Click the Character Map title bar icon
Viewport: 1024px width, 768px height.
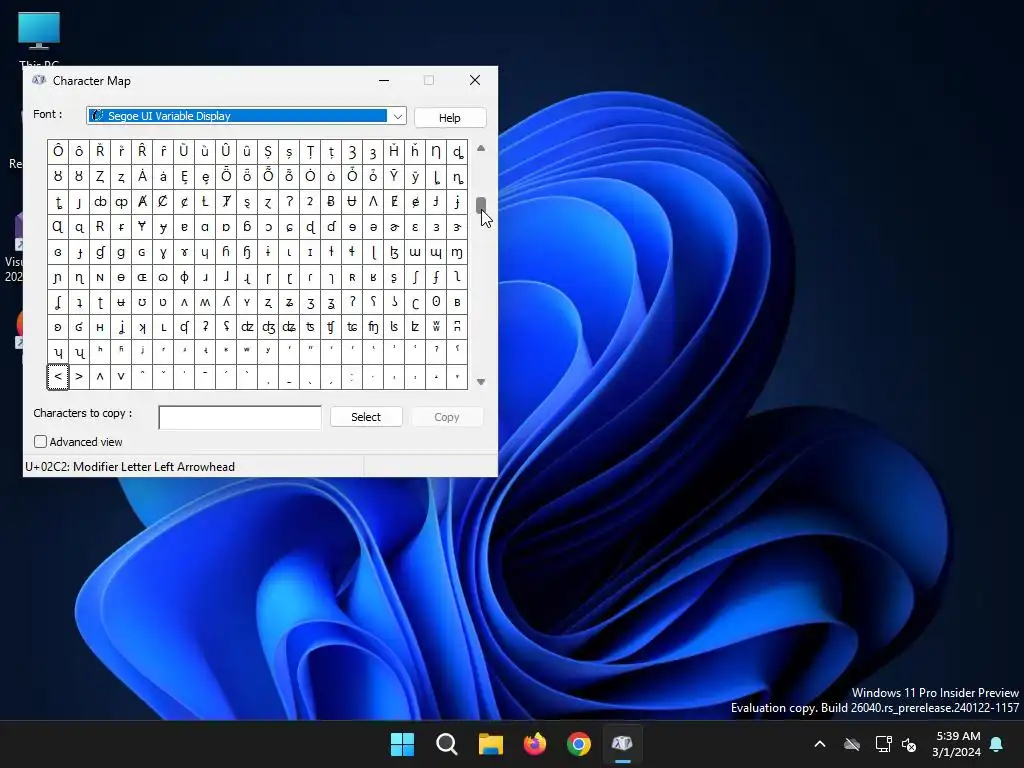click(39, 80)
